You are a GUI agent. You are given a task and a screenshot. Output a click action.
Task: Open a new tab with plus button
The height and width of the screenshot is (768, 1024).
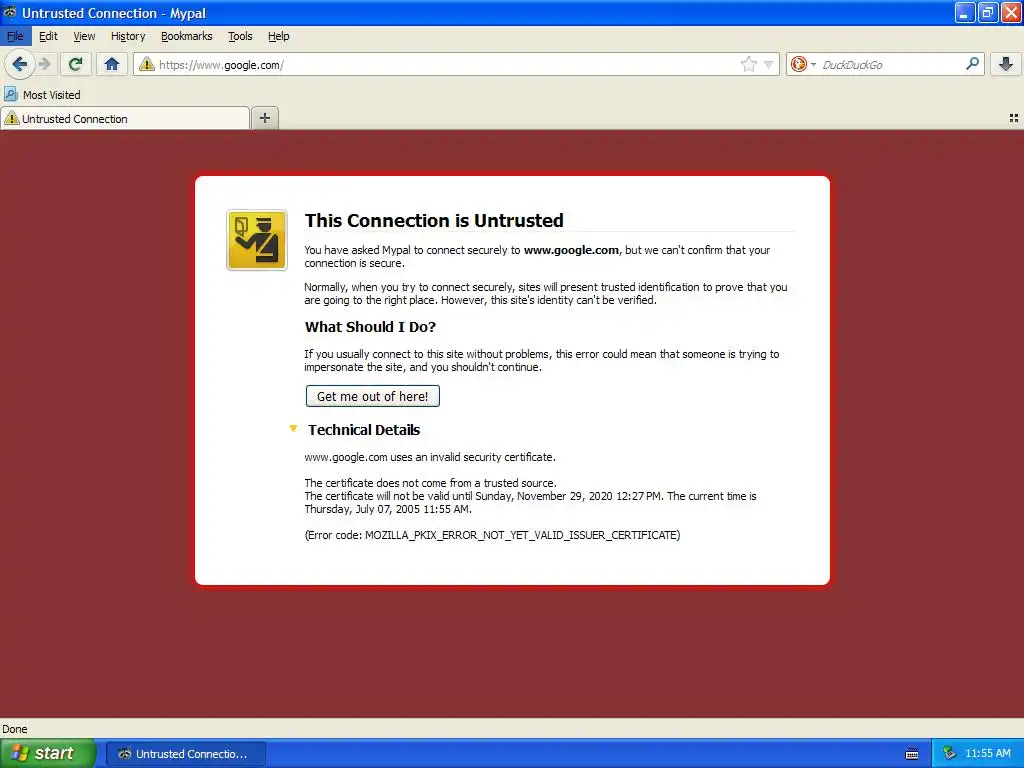(264, 118)
